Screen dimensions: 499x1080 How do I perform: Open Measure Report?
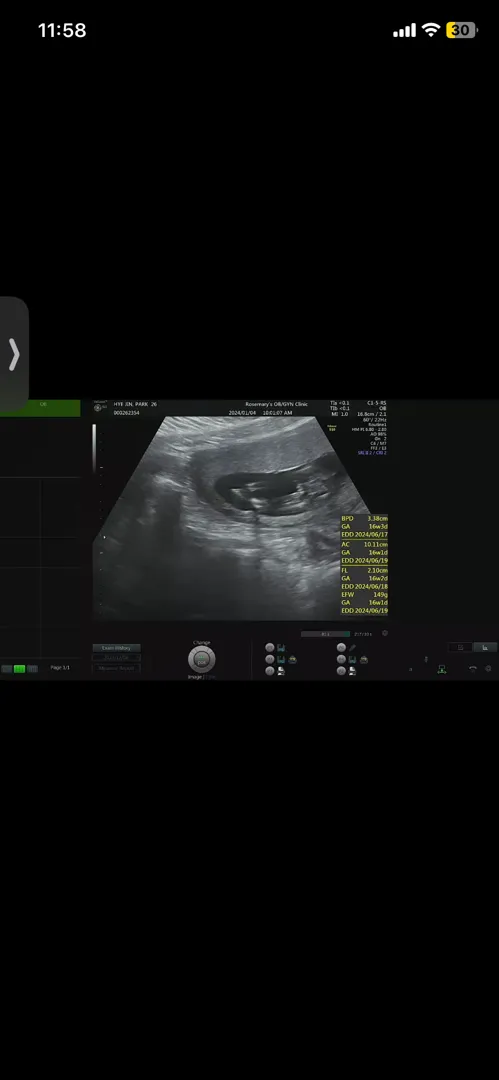116,668
